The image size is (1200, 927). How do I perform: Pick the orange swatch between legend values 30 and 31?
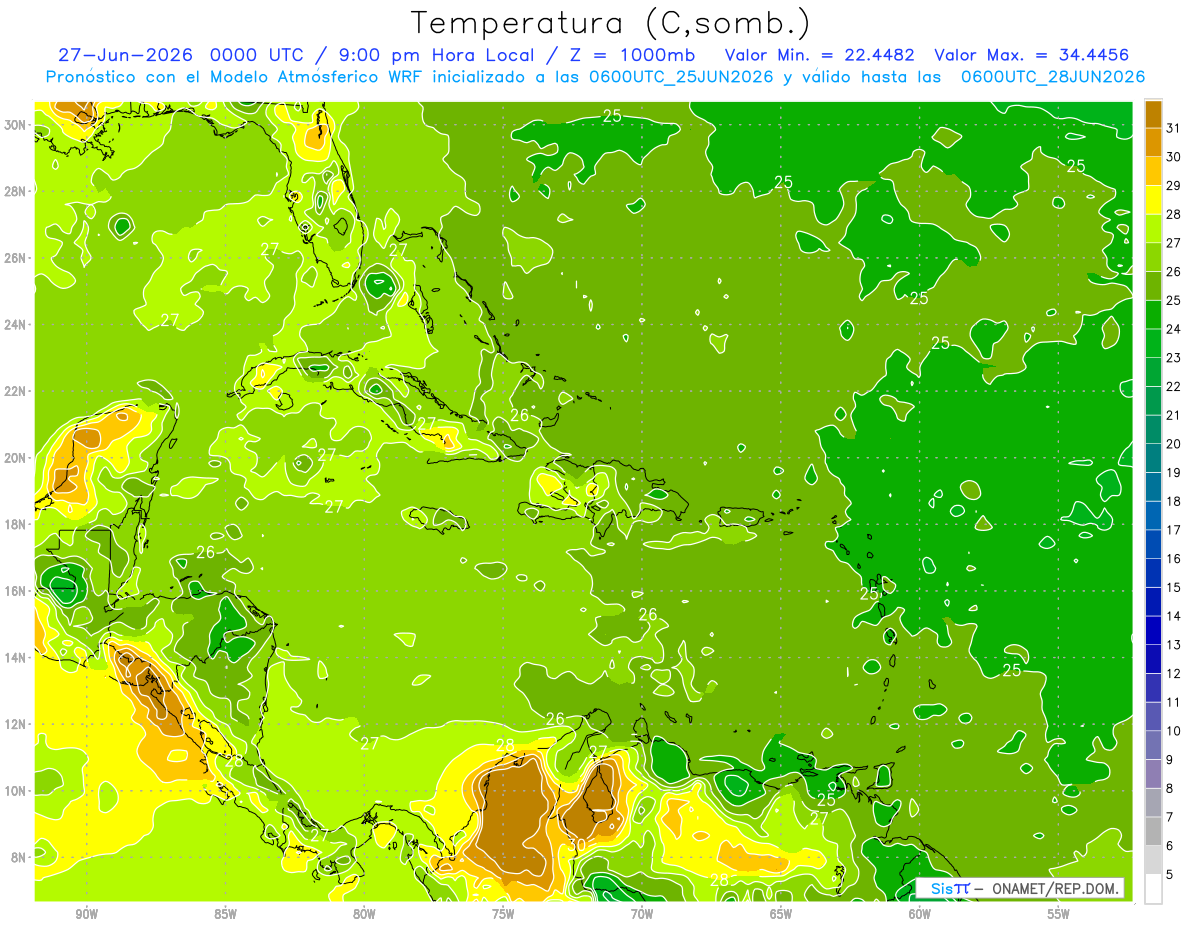pyautogui.click(x=1153, y=142)
